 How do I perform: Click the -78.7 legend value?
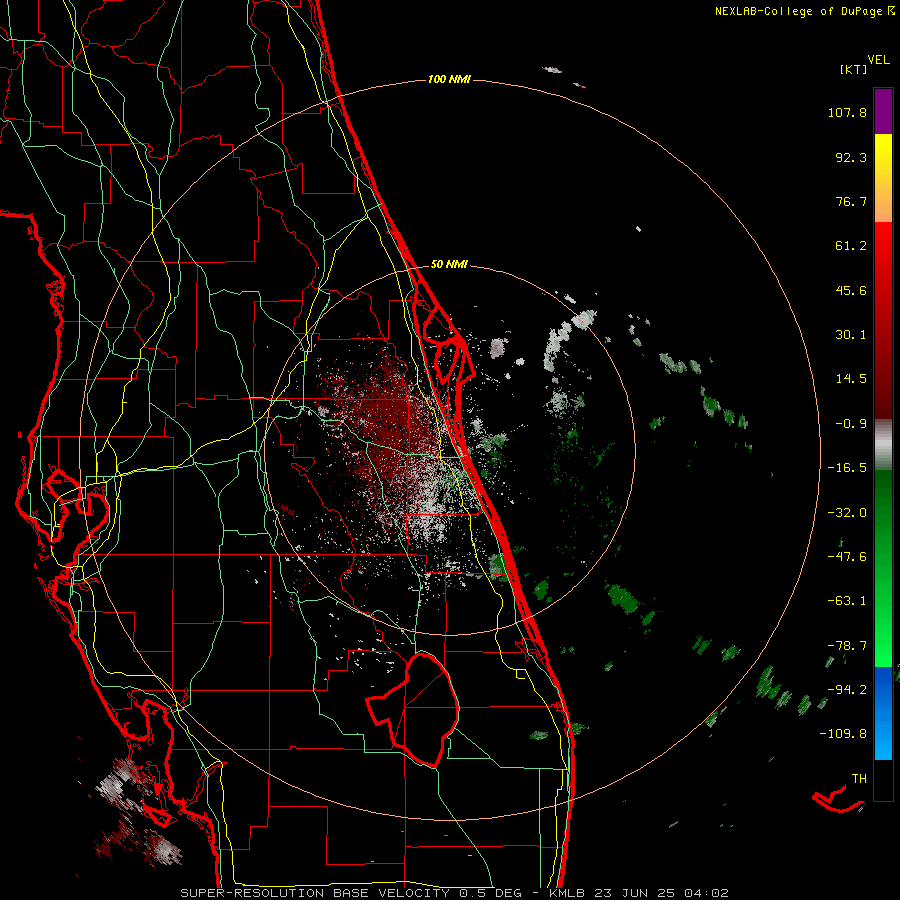(x=847, y=646)
